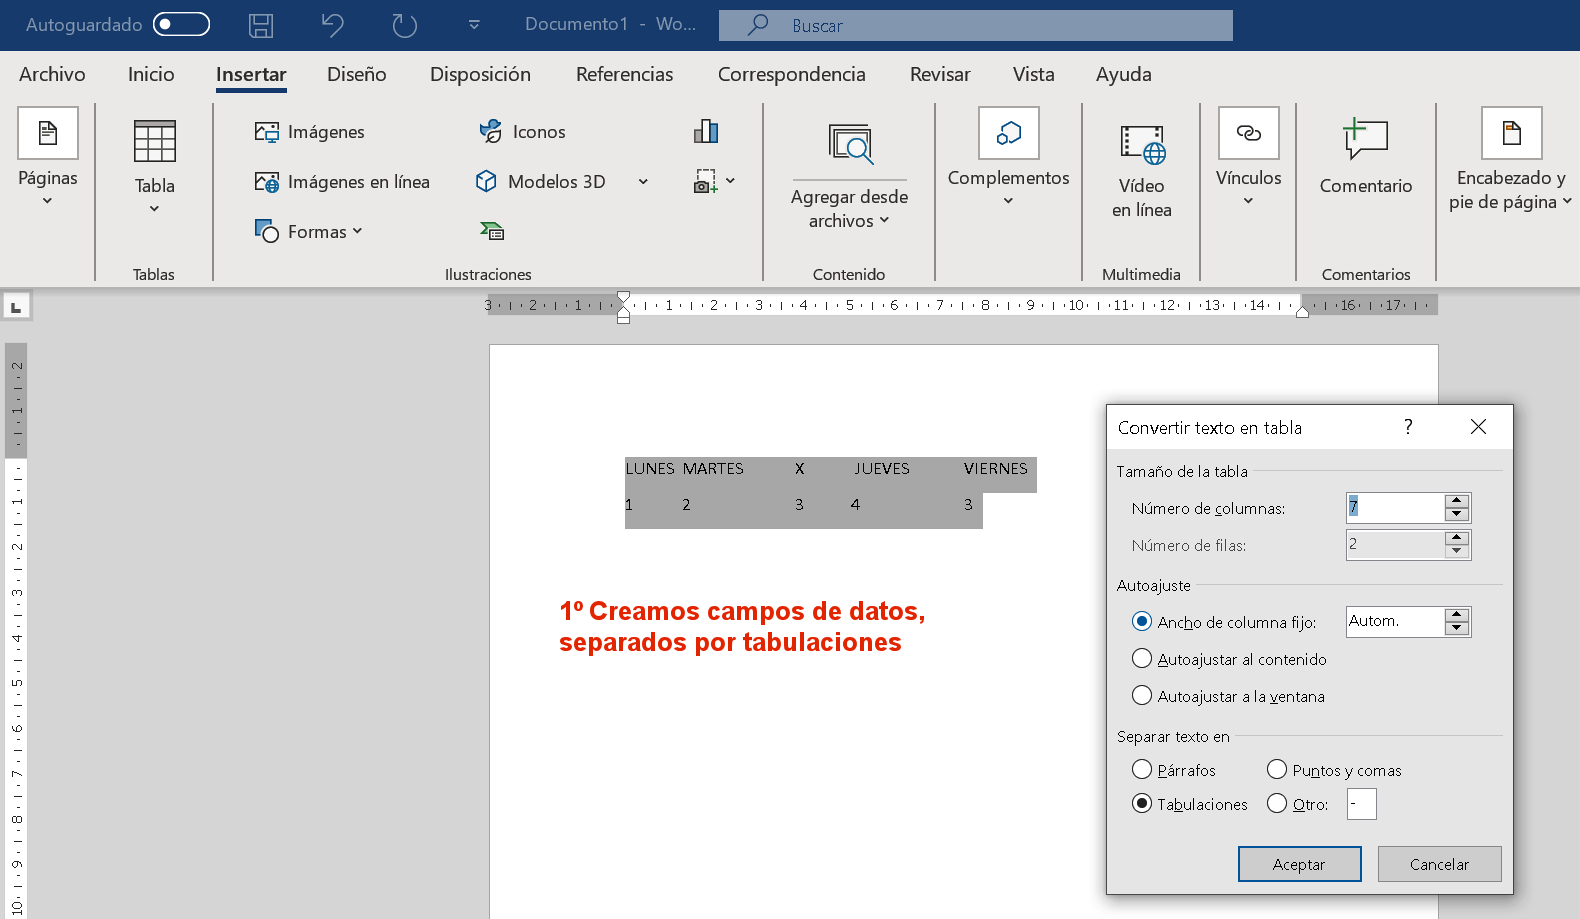Screen dimensions: 1580x919
Task: Insert Imágenes from device
Action: (x=310, y=132)
